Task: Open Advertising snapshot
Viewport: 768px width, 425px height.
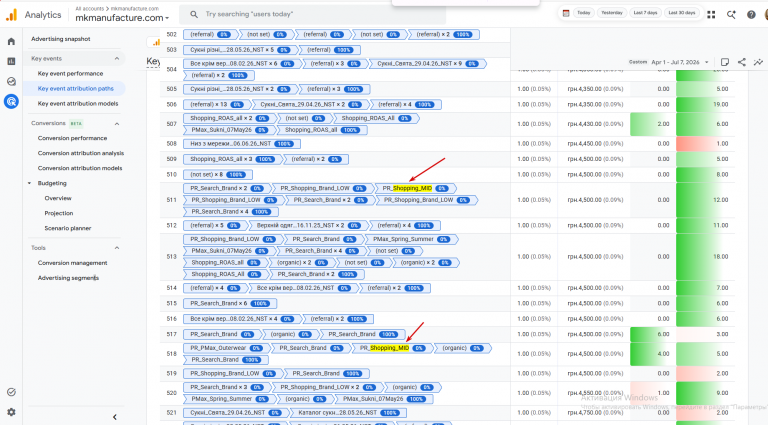Action: click(x=61, y=39)
